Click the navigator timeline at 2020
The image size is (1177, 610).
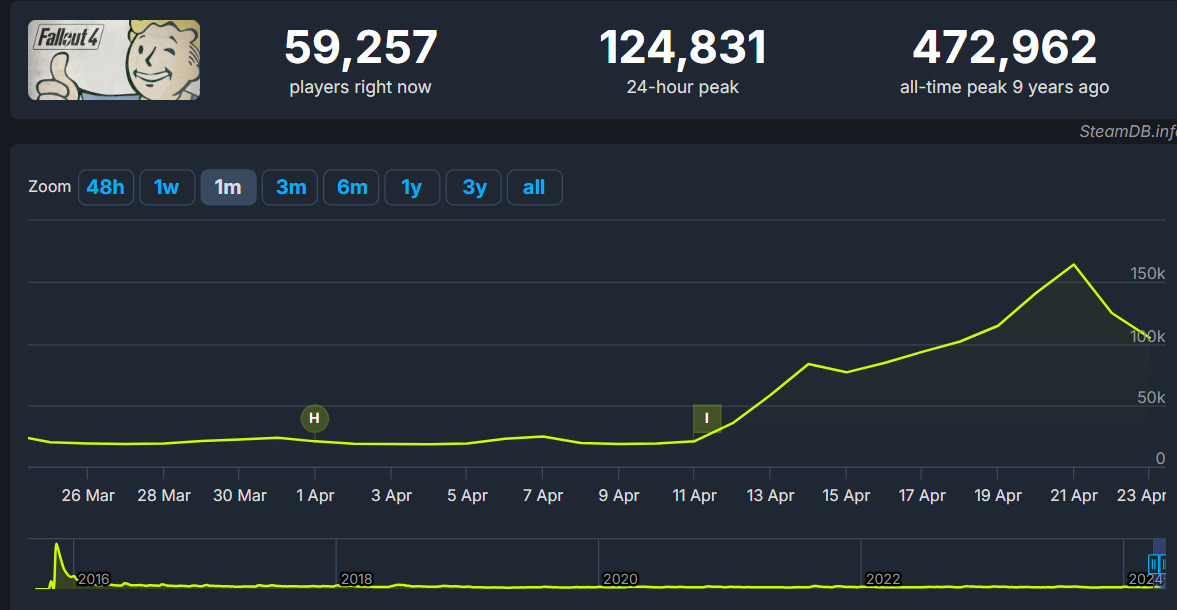tap(620, 579)
